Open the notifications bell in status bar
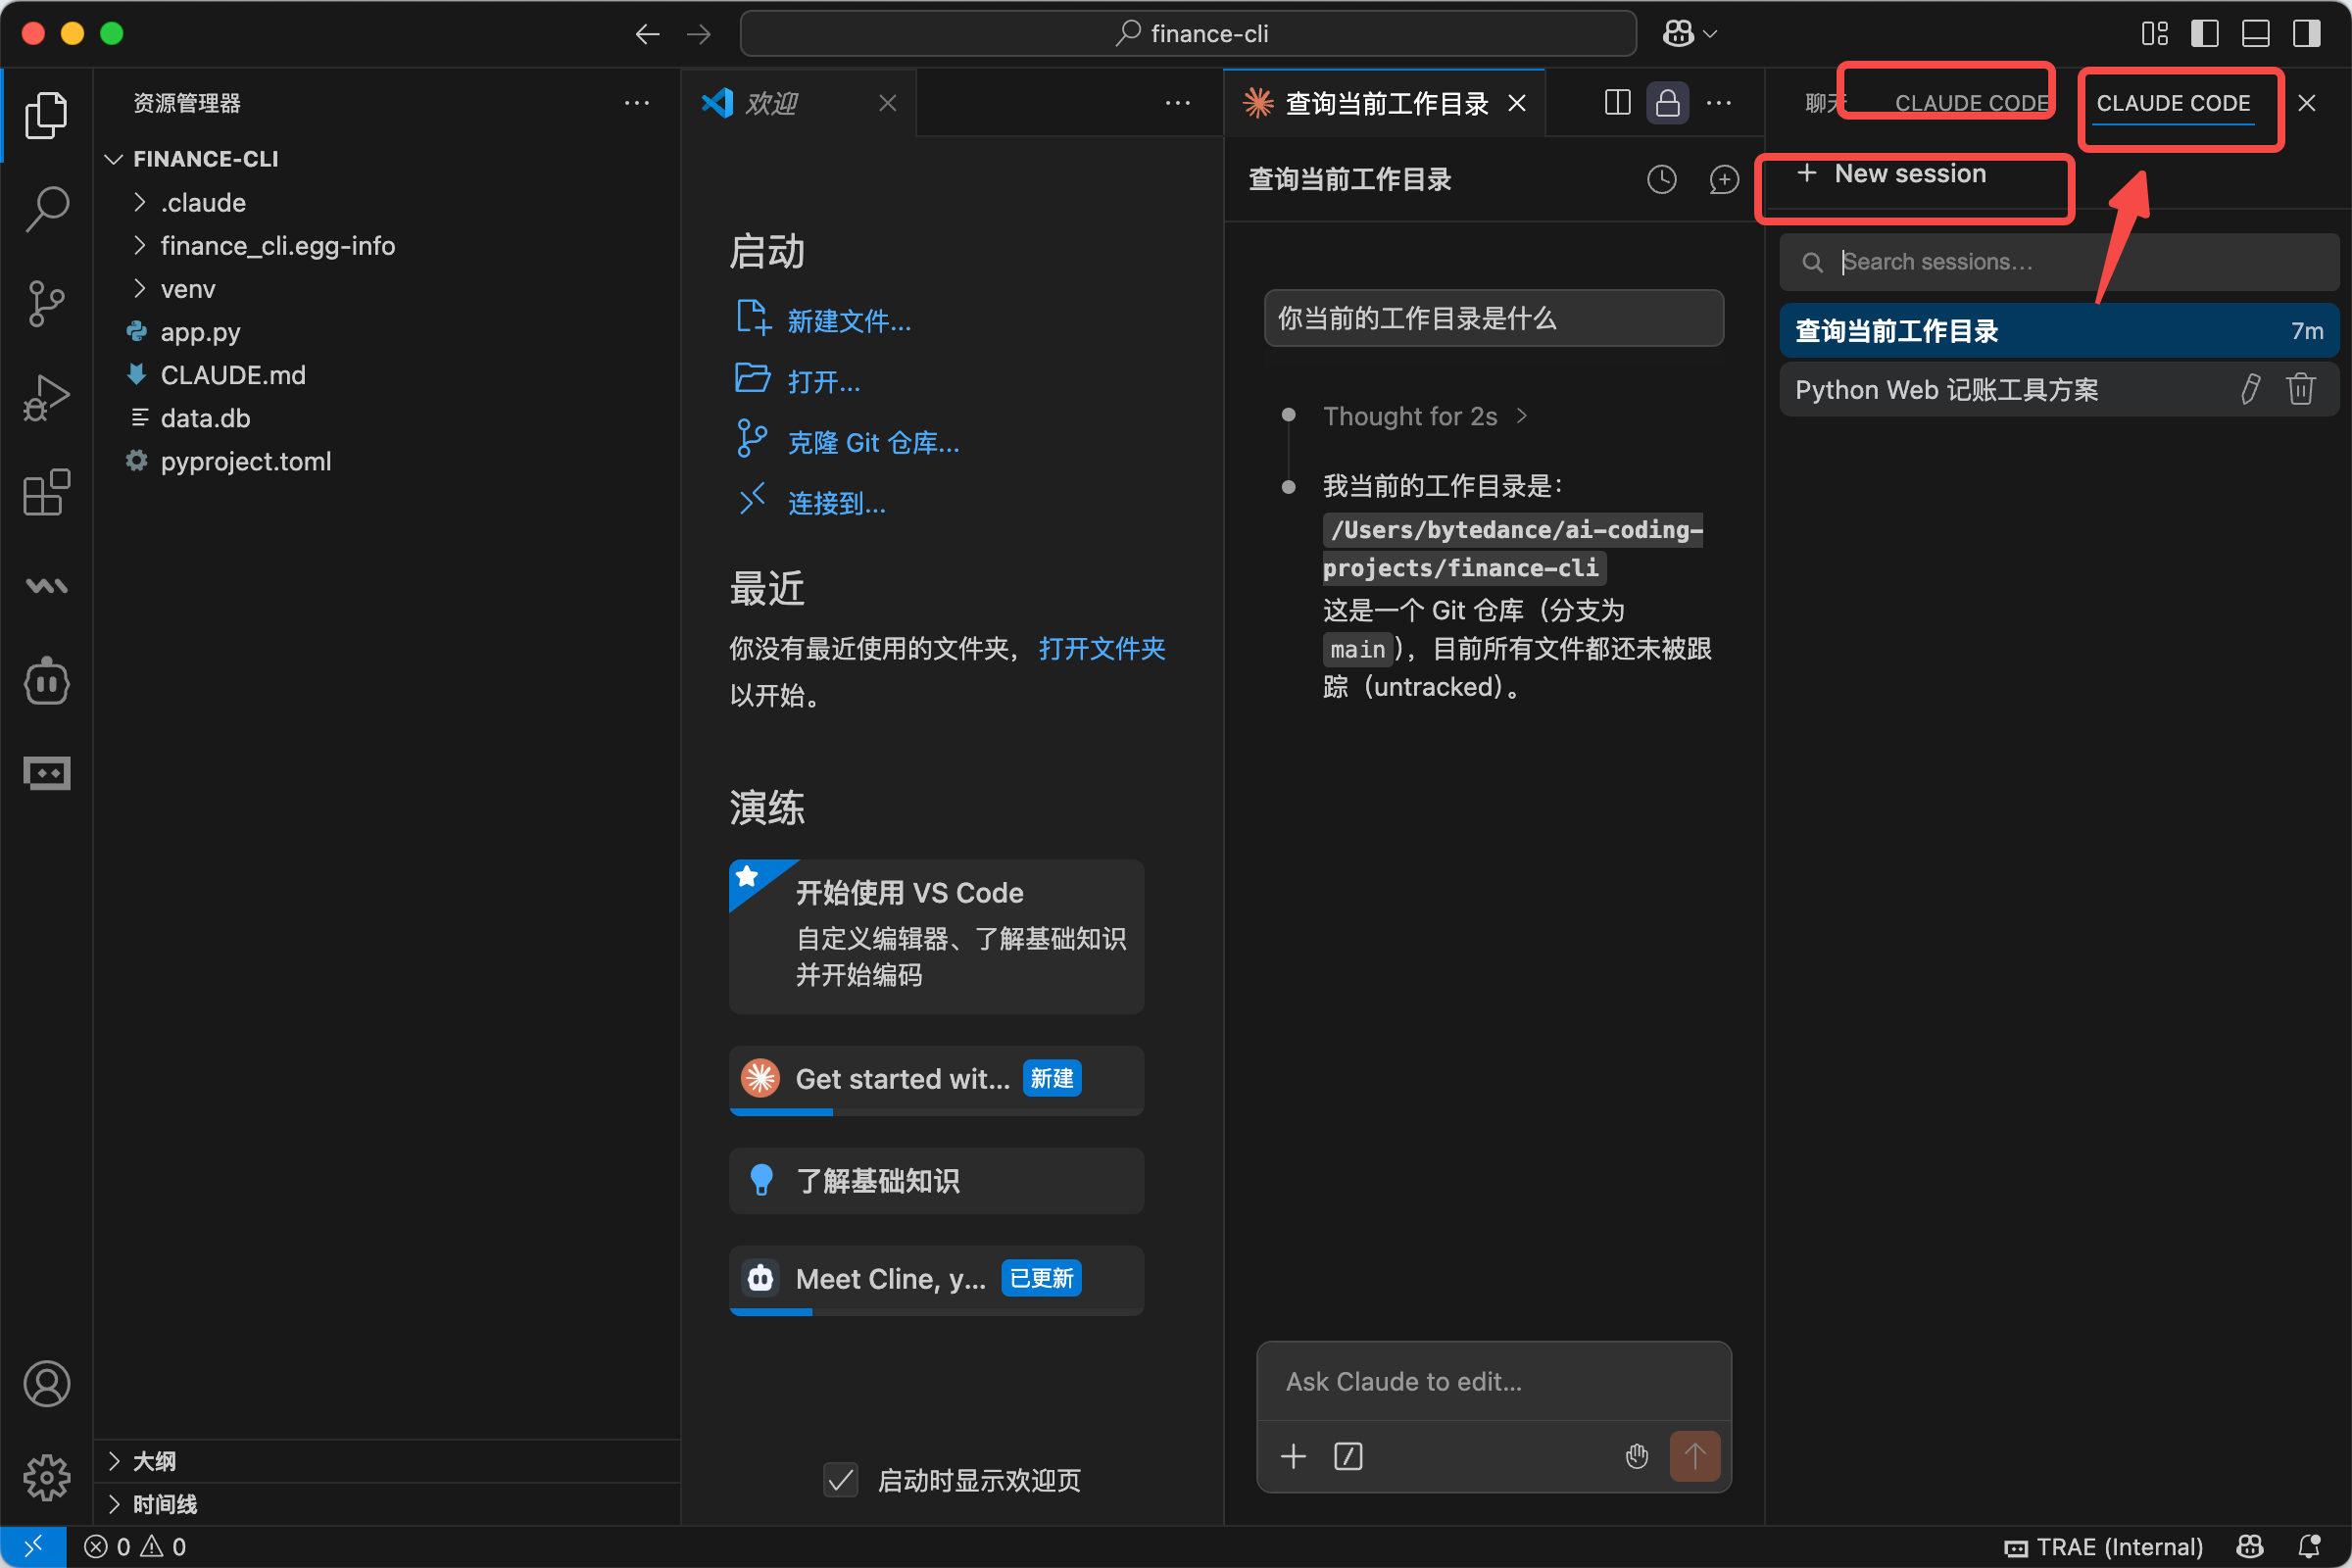 pyautogui.click(x=2309, y=1546)
